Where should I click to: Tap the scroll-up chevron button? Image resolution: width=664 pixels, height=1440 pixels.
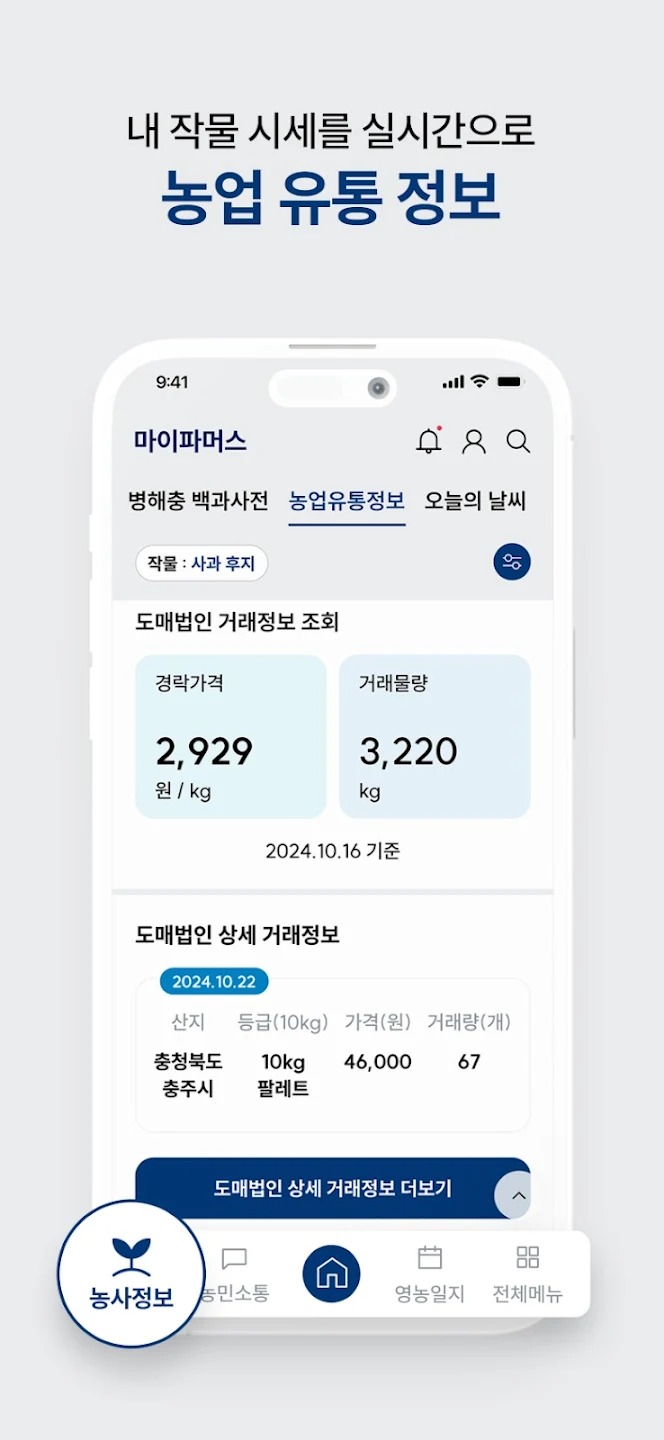point(514,1195)
